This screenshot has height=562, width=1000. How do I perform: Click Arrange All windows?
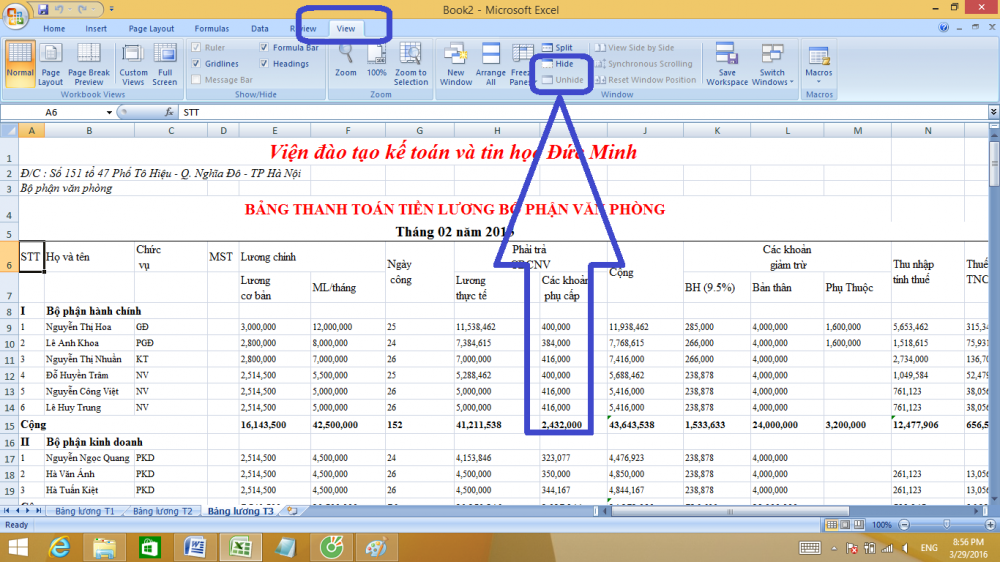[x=490, y=63]
